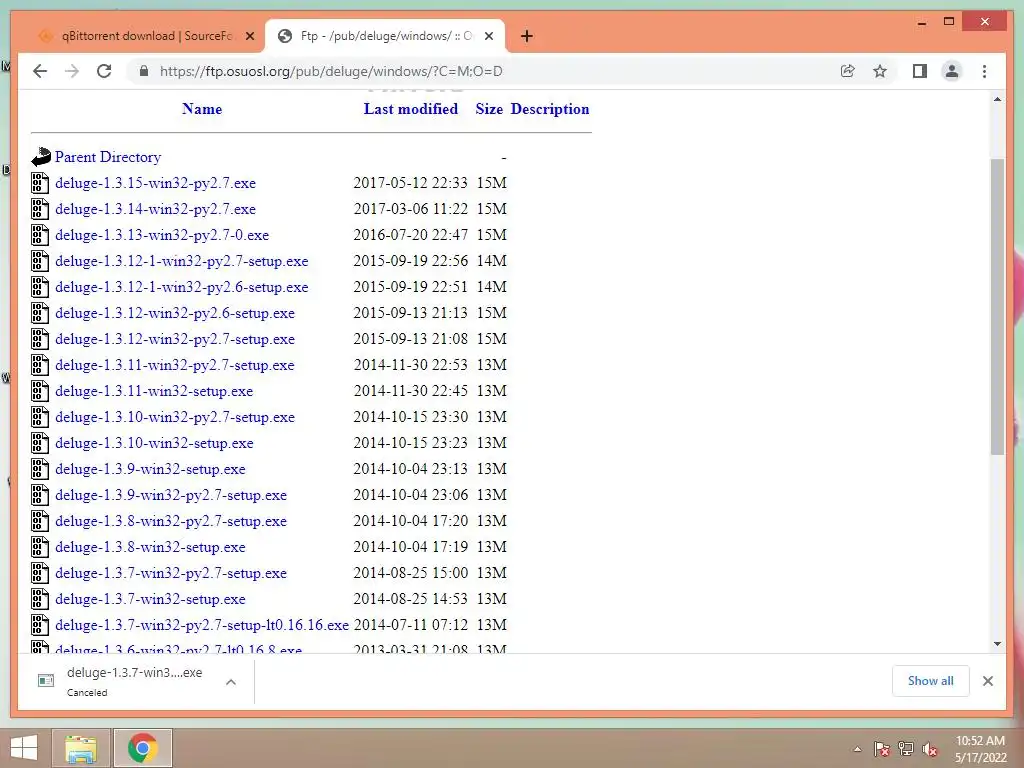Sort listing by Last modified
Viewport: 1024px width, 768px height.
tap(411, 109)
